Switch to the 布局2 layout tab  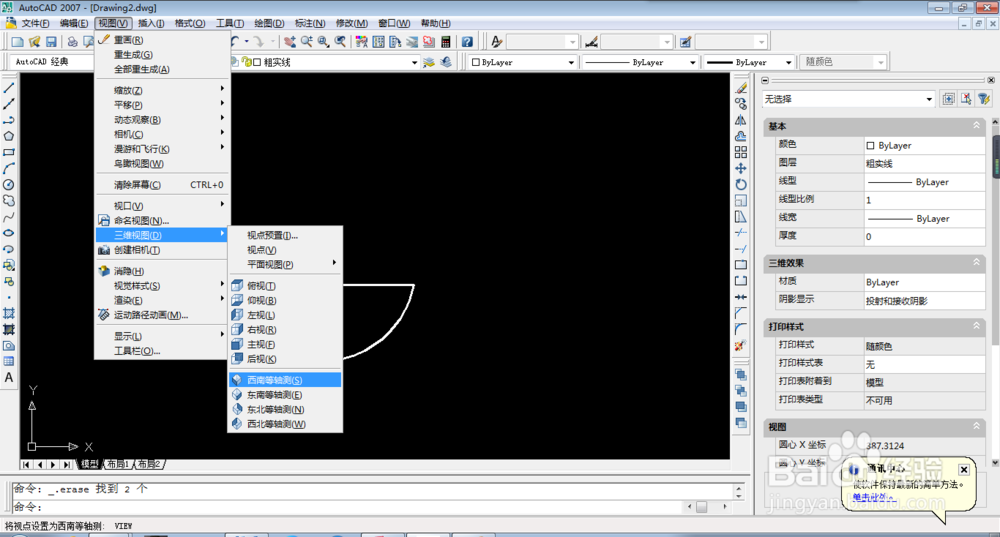pyautogui.click(x=149, y=464)
